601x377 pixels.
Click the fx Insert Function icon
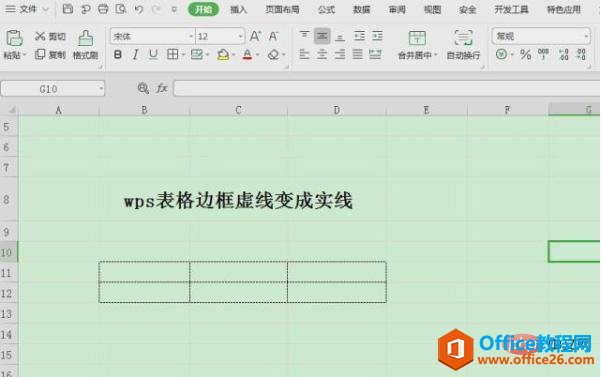click(162, 89)
